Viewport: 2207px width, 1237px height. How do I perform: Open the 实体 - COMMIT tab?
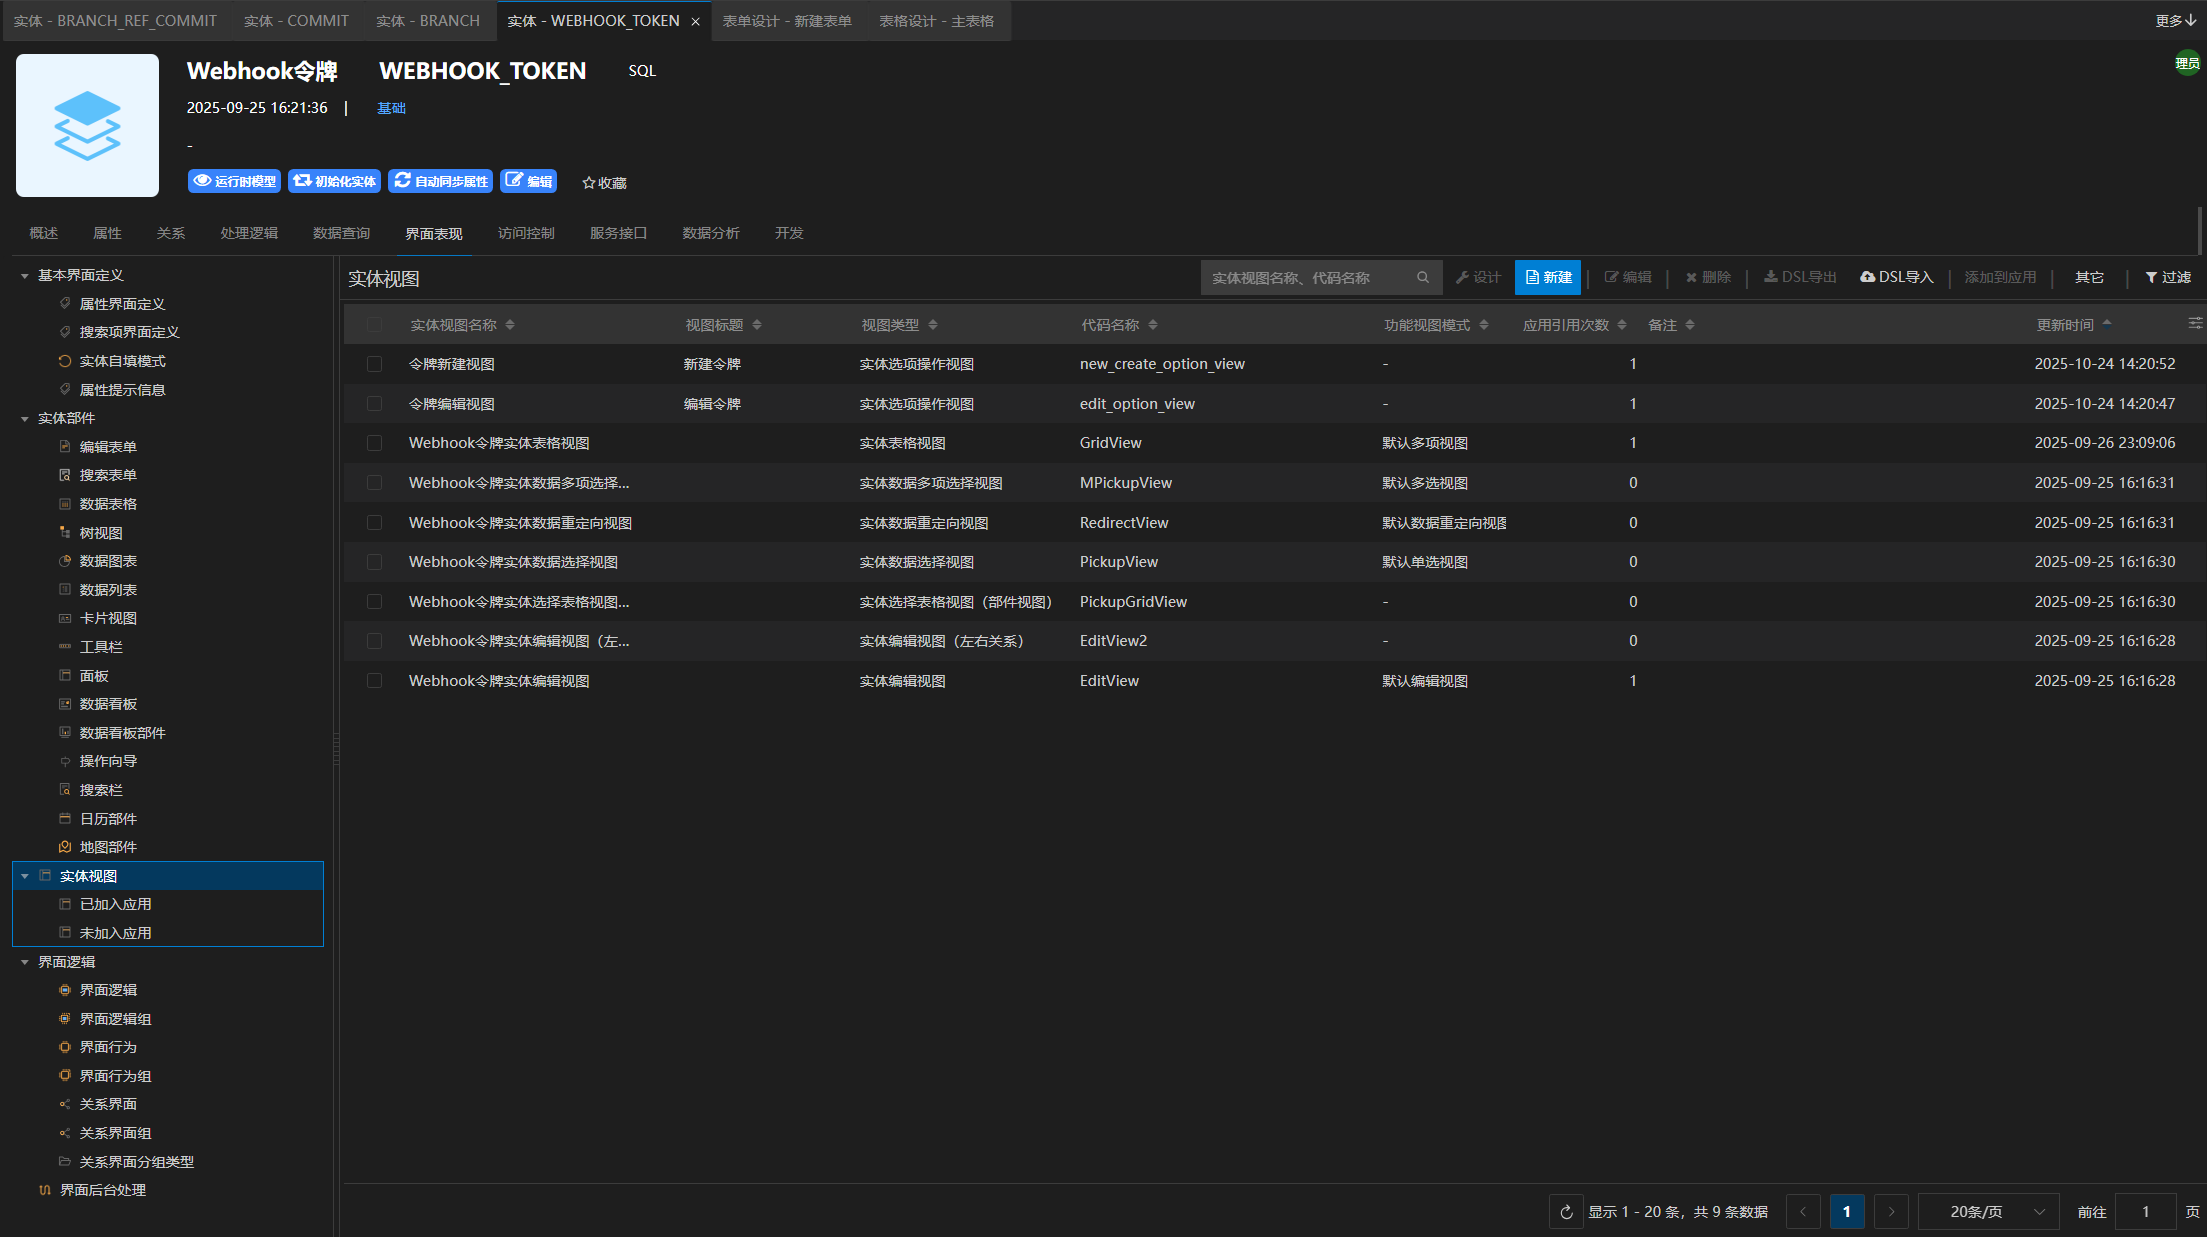[x=296, y=21]
